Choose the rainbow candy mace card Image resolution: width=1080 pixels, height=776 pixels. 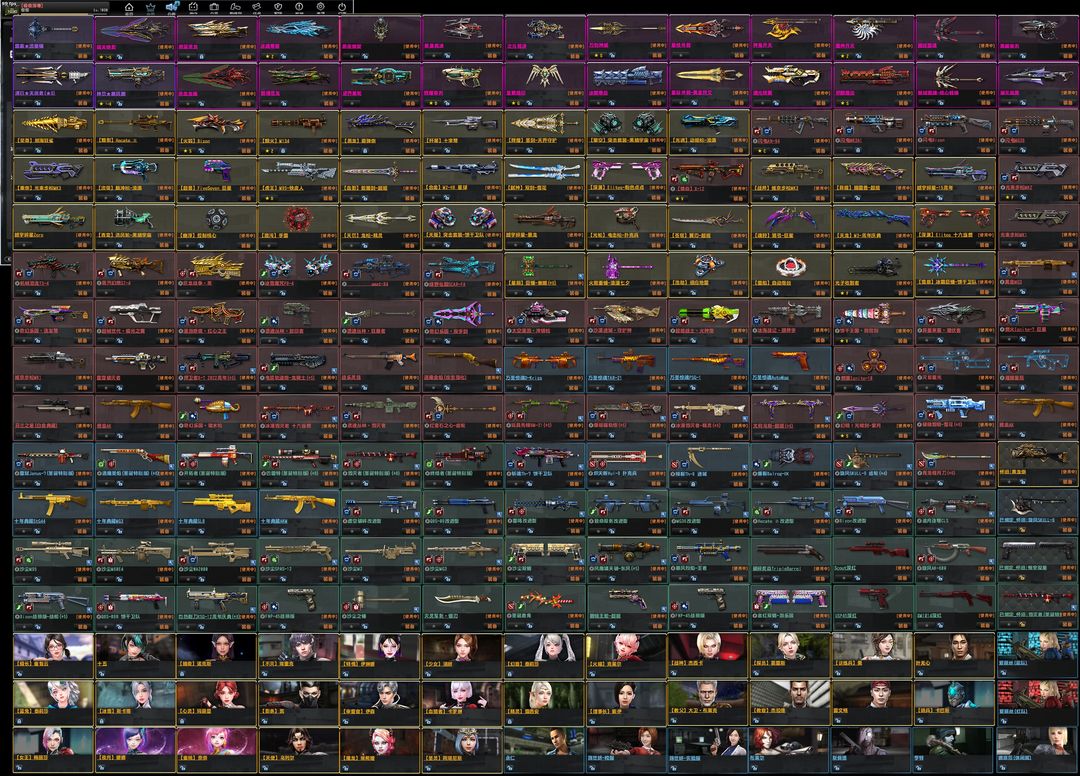[x=873, y=322]
